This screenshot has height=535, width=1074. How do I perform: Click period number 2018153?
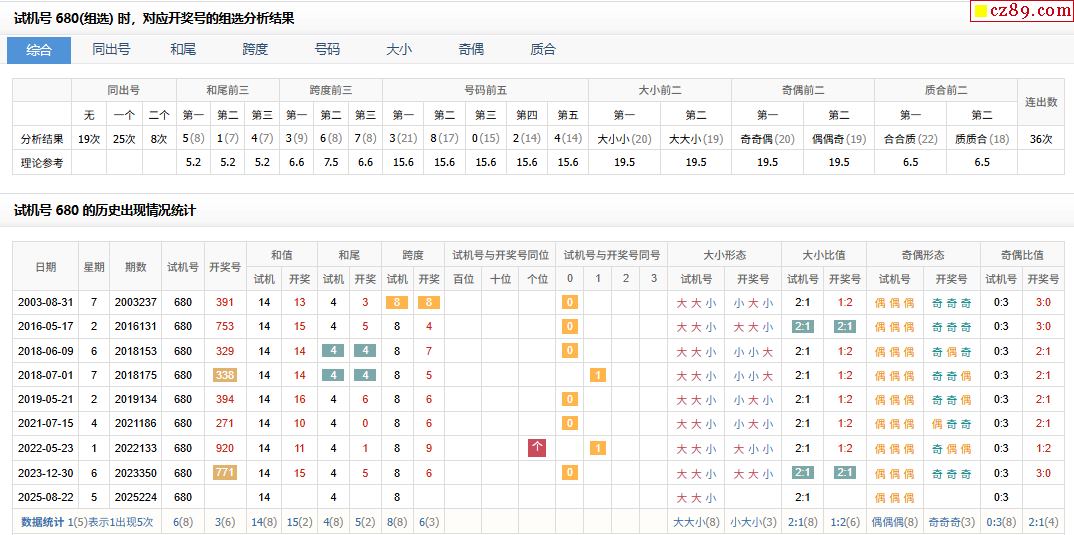(x=136, y=351)
